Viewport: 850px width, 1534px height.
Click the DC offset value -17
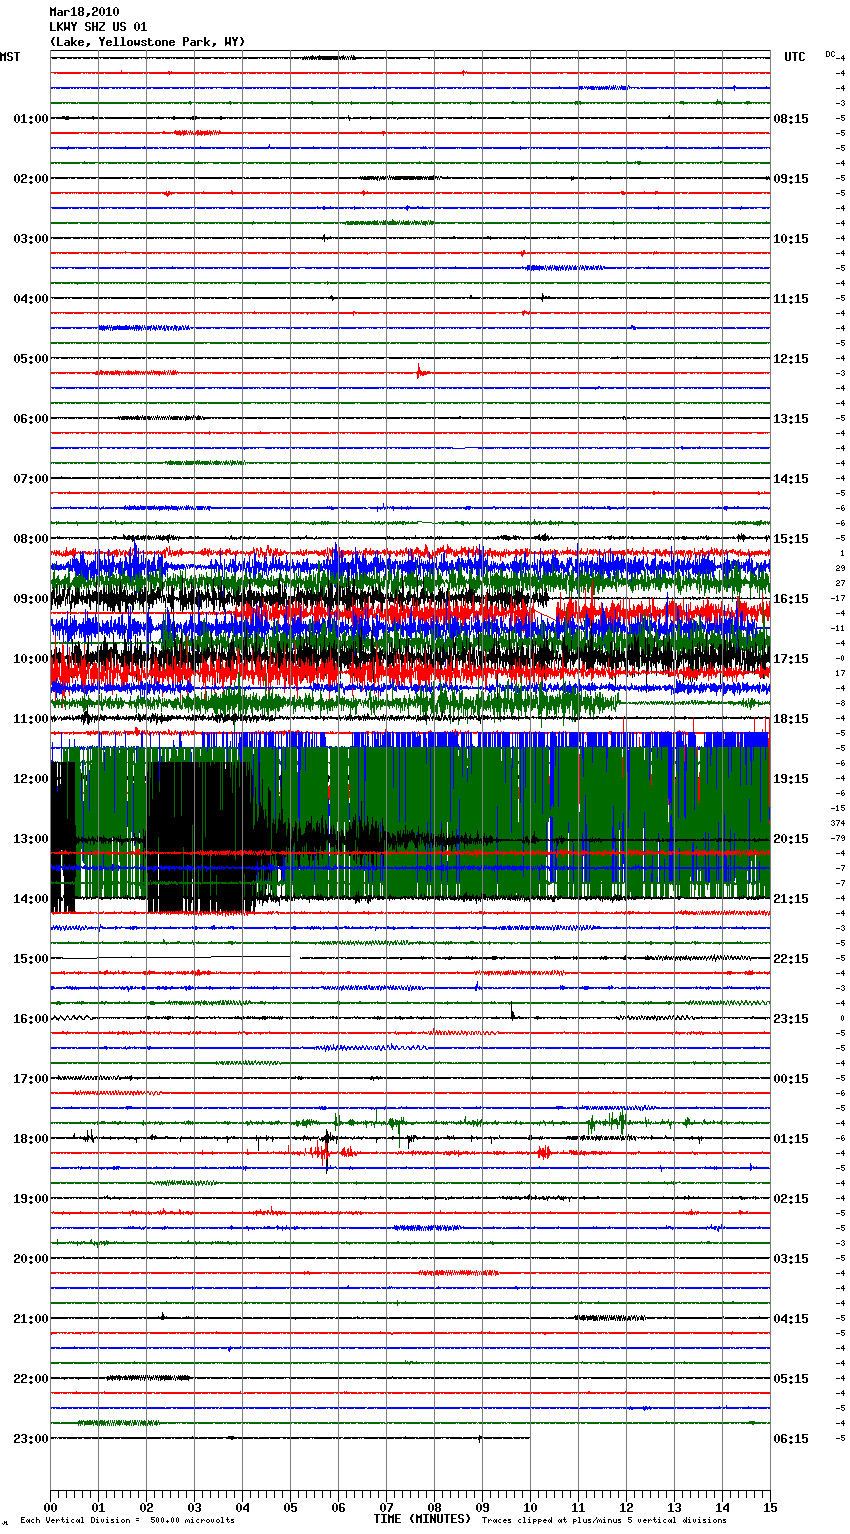839,598
